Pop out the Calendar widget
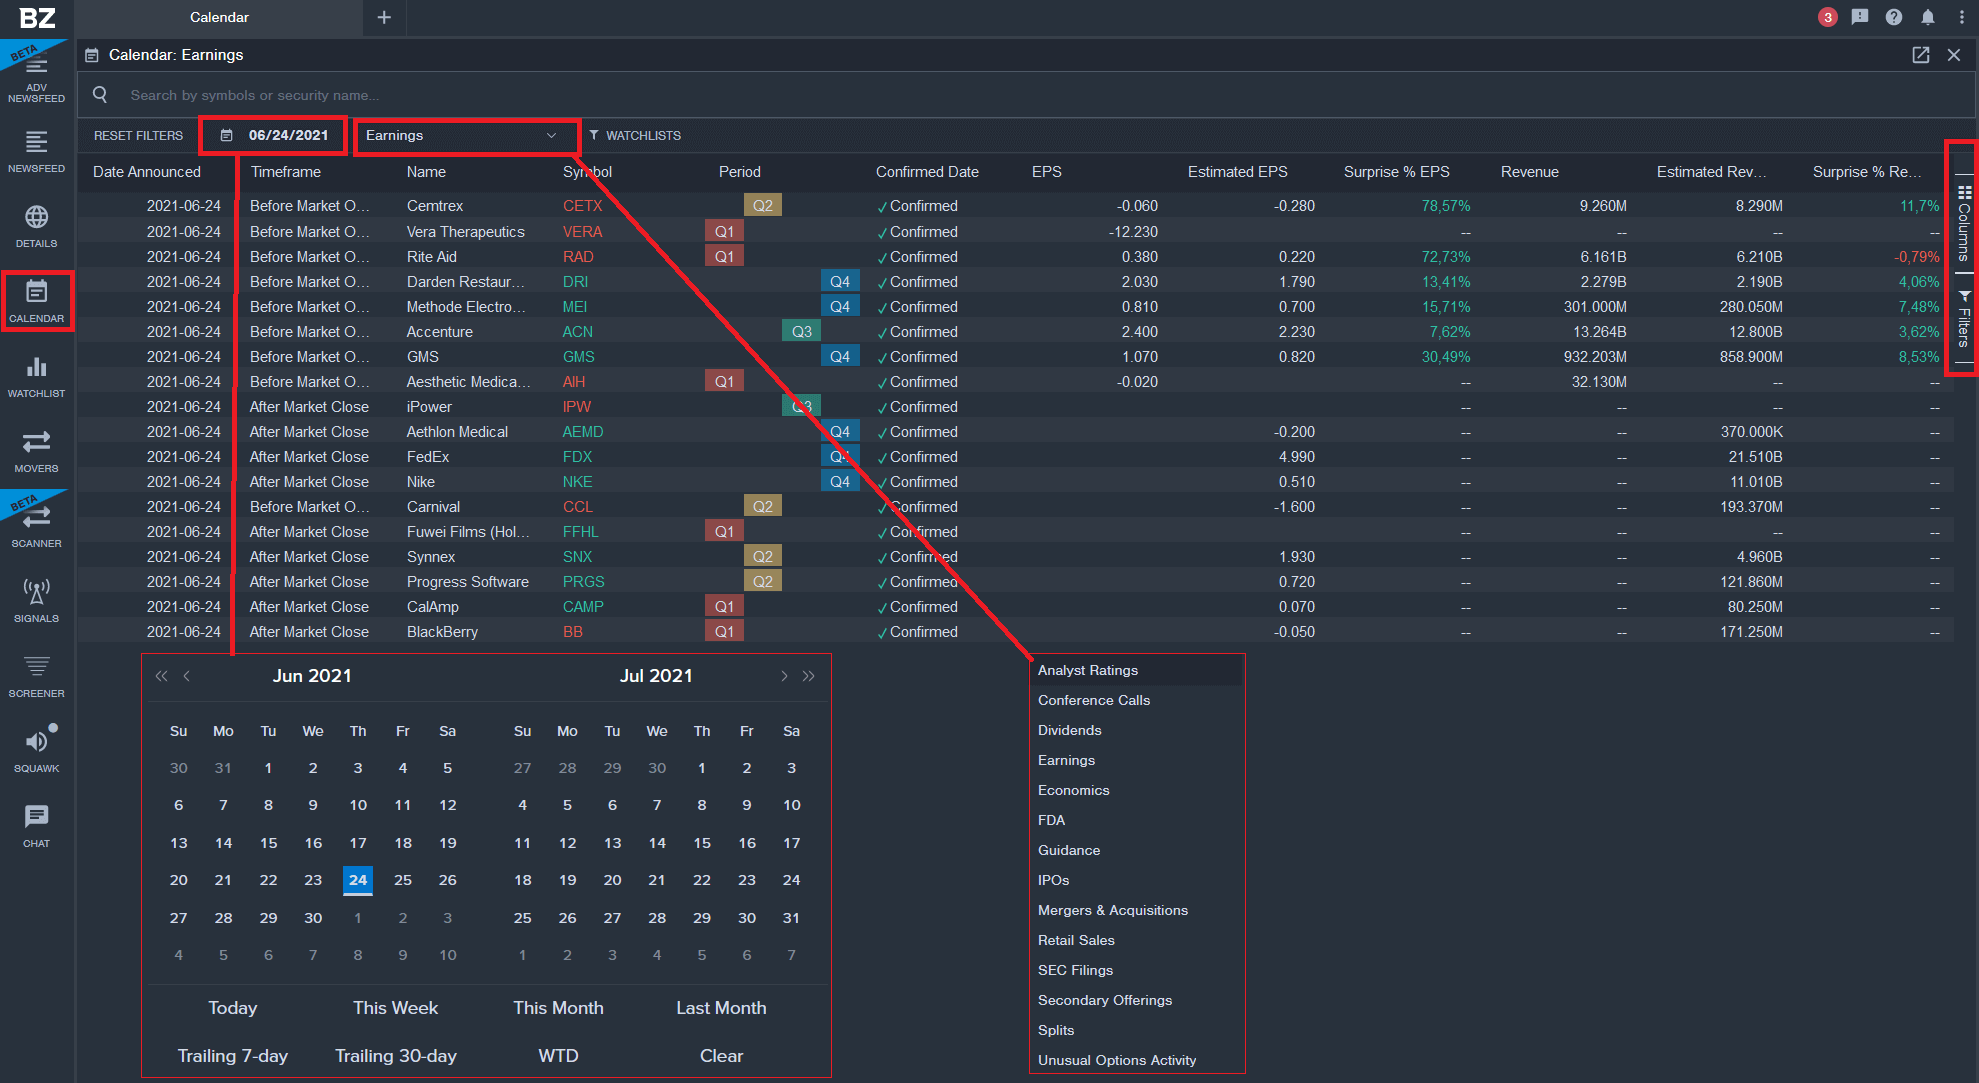The width and height of the screenshot is (1979, 1083). click(x=1921, y=55)
